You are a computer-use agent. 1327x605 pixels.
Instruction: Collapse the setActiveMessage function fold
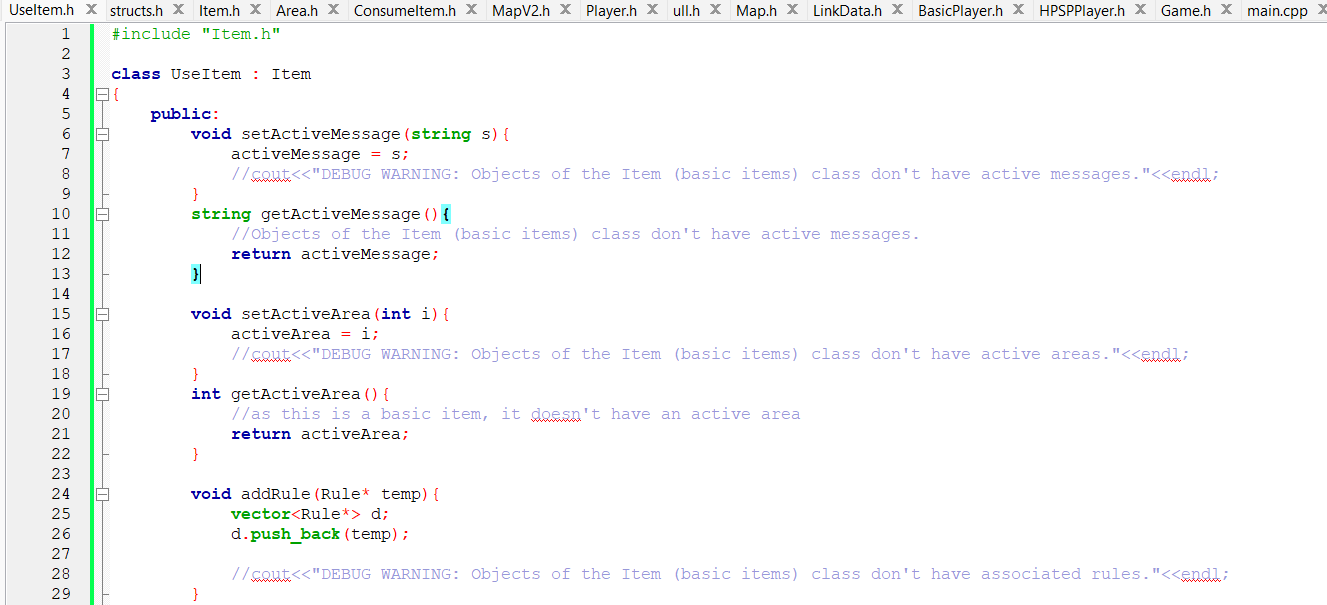coord(103,133)
